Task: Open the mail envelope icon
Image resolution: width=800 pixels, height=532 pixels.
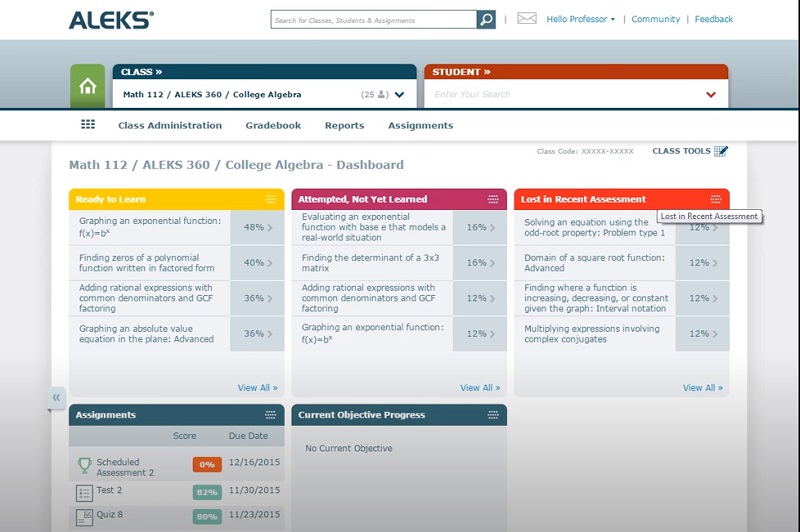Action: pyautogui.click(x=527, y=19)
